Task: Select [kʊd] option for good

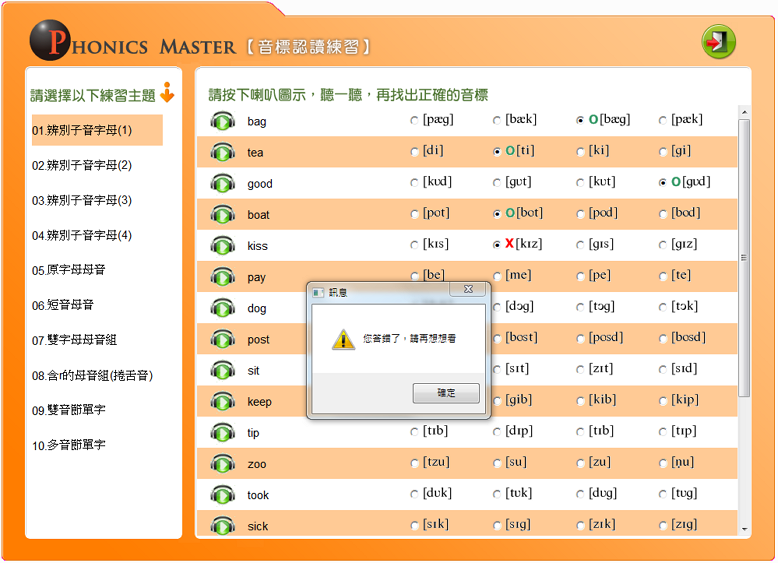Action: [414, 183]
